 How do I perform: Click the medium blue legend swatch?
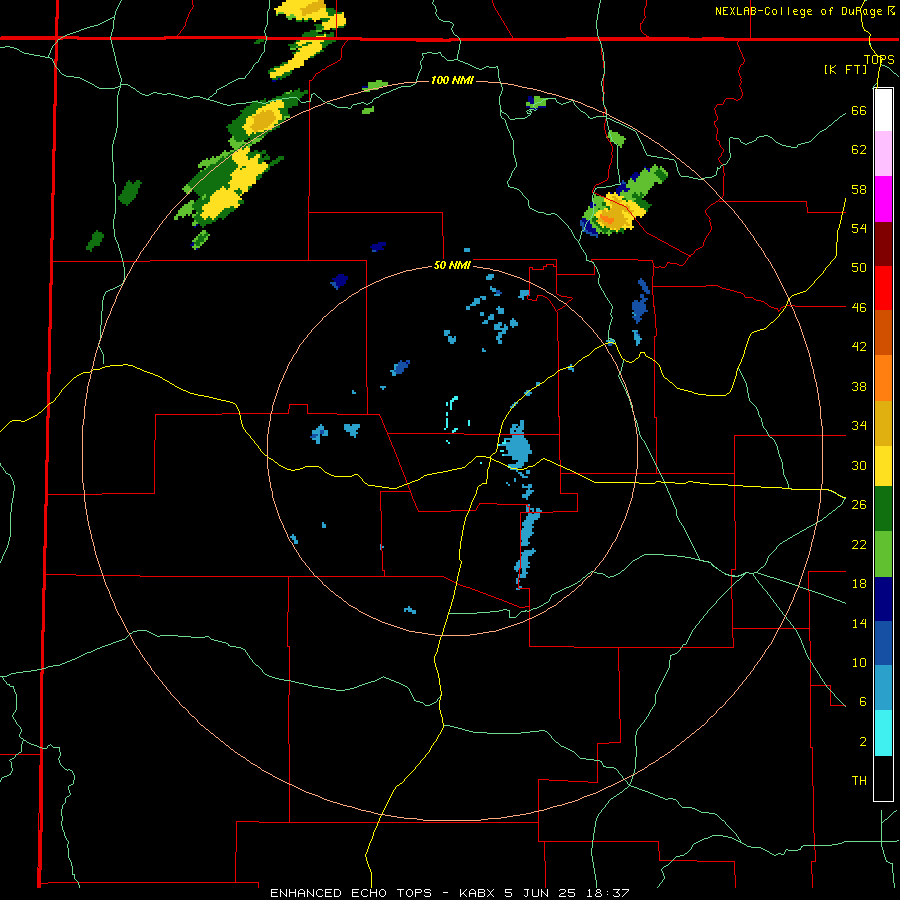point(883,643)
